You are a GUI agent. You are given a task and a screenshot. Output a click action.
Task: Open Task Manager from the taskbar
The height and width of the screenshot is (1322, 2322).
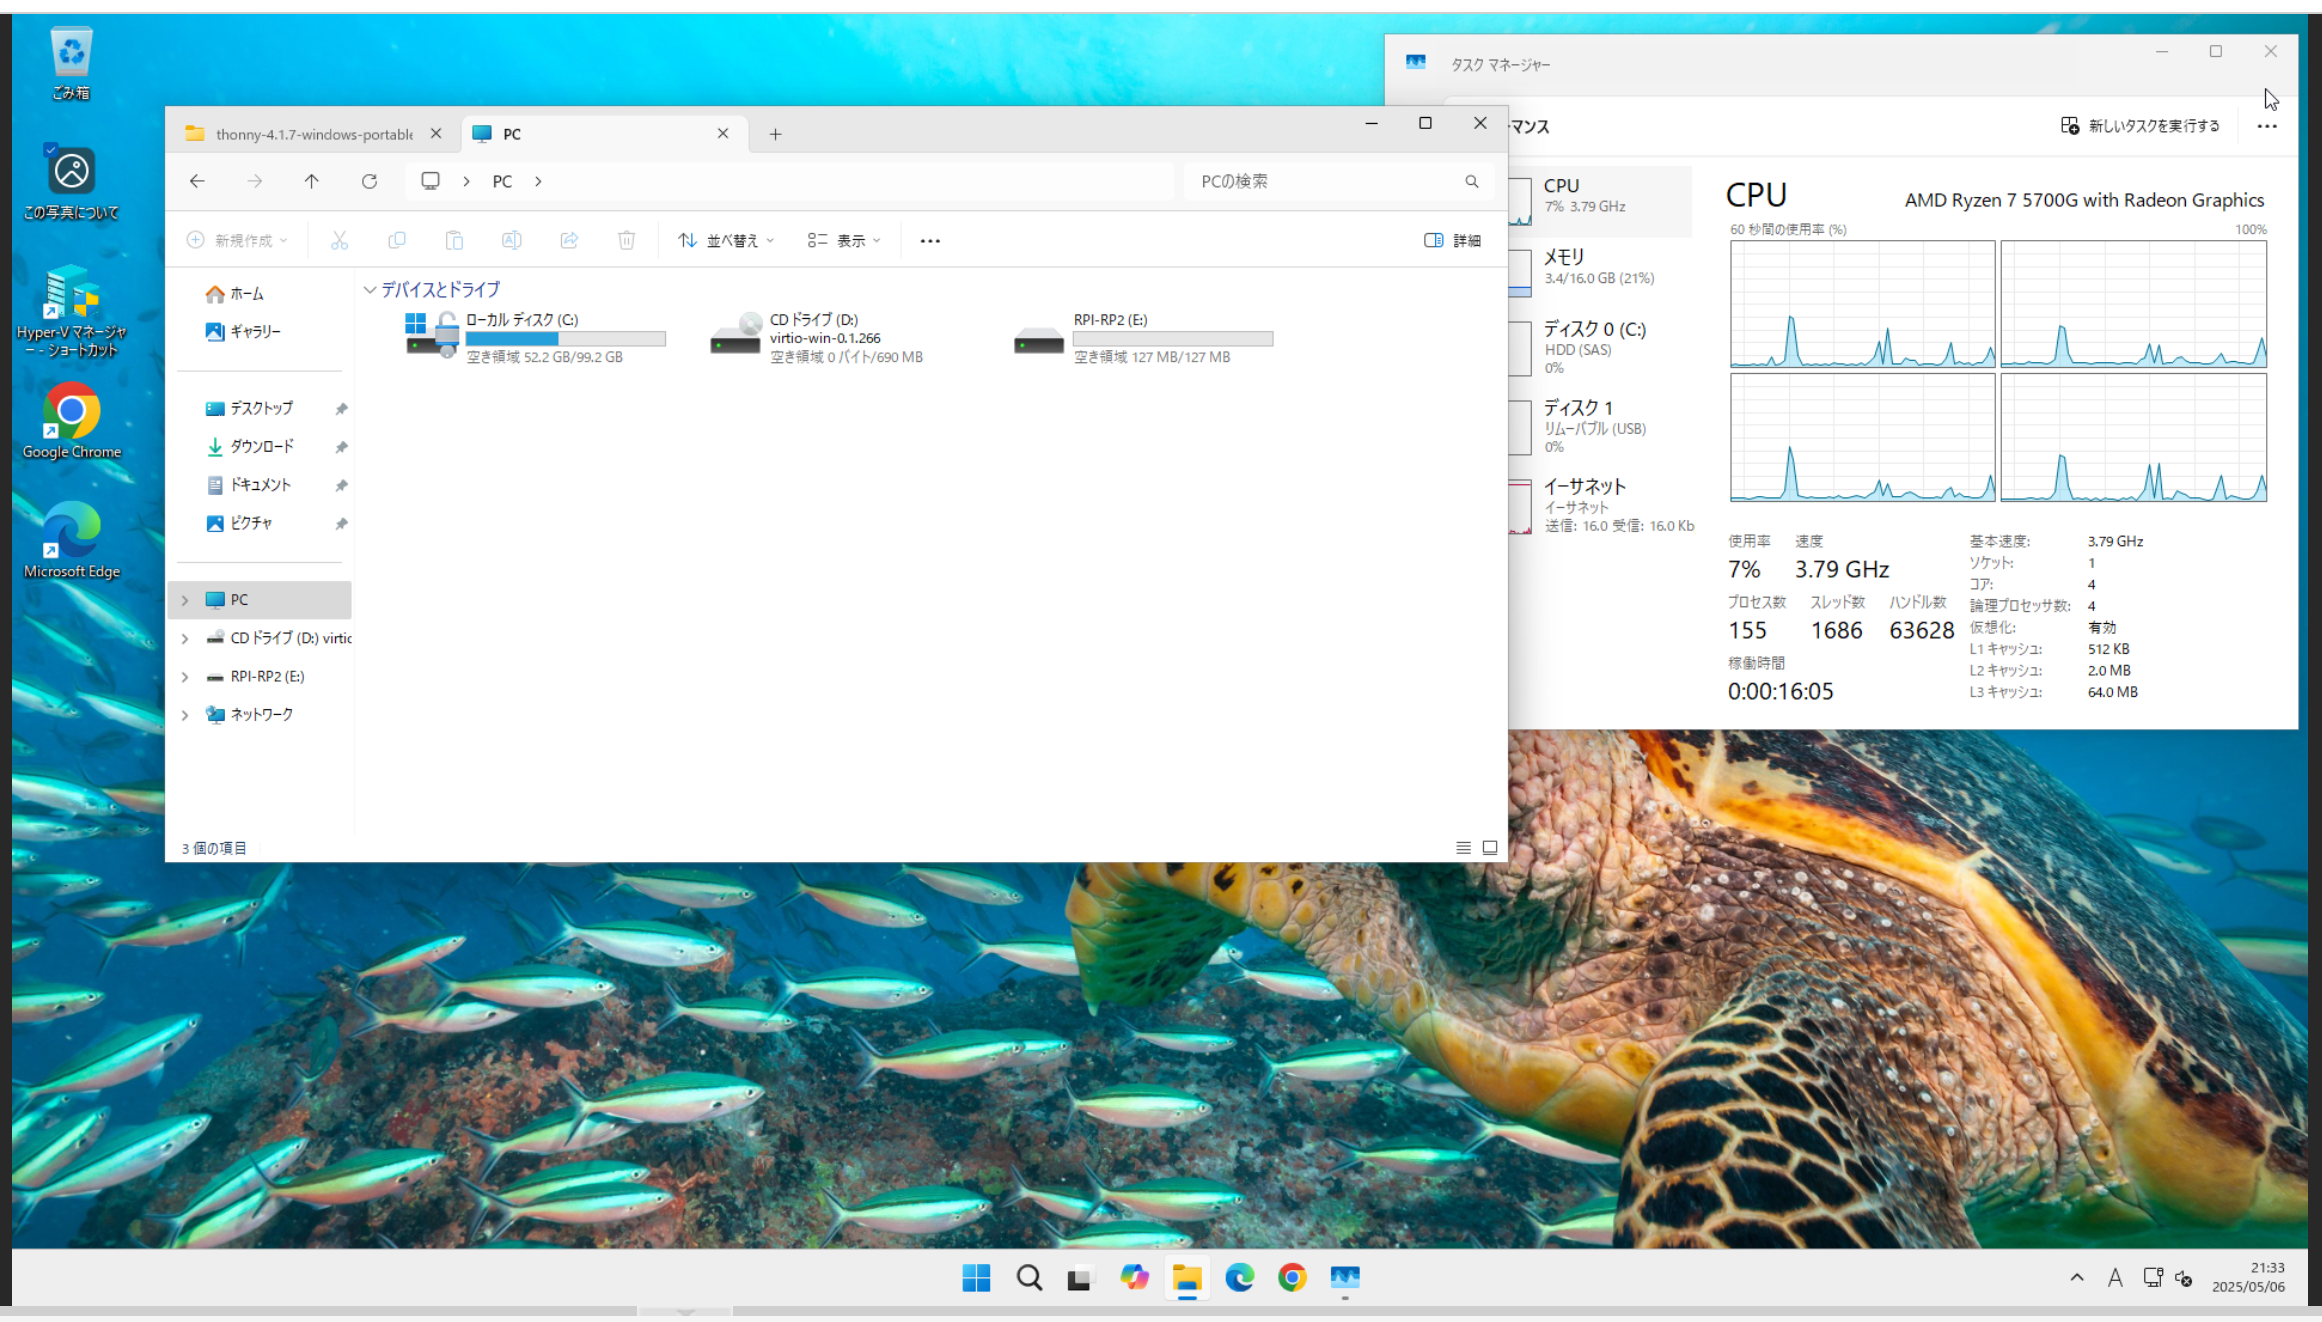click(1344, 1277)
